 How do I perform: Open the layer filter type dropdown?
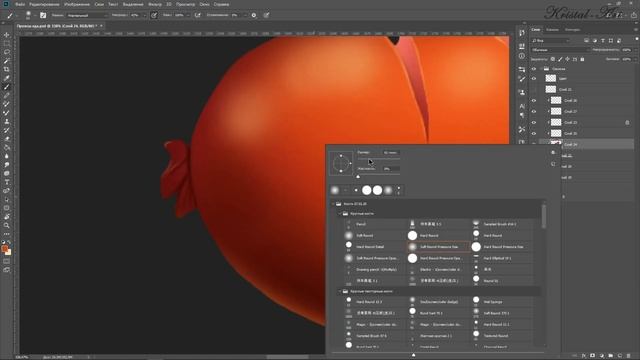[x=551, y=41]
